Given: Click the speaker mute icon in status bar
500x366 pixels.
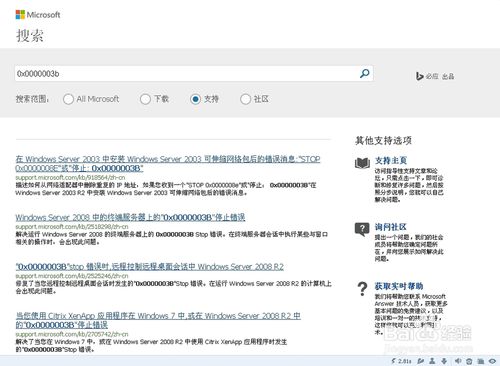Looking at the screenshot, I should tap(458, 361).
